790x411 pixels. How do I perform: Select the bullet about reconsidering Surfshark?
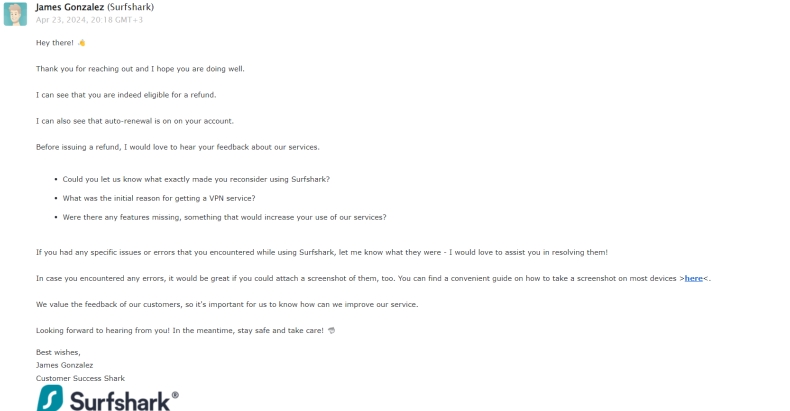point(196,179)
